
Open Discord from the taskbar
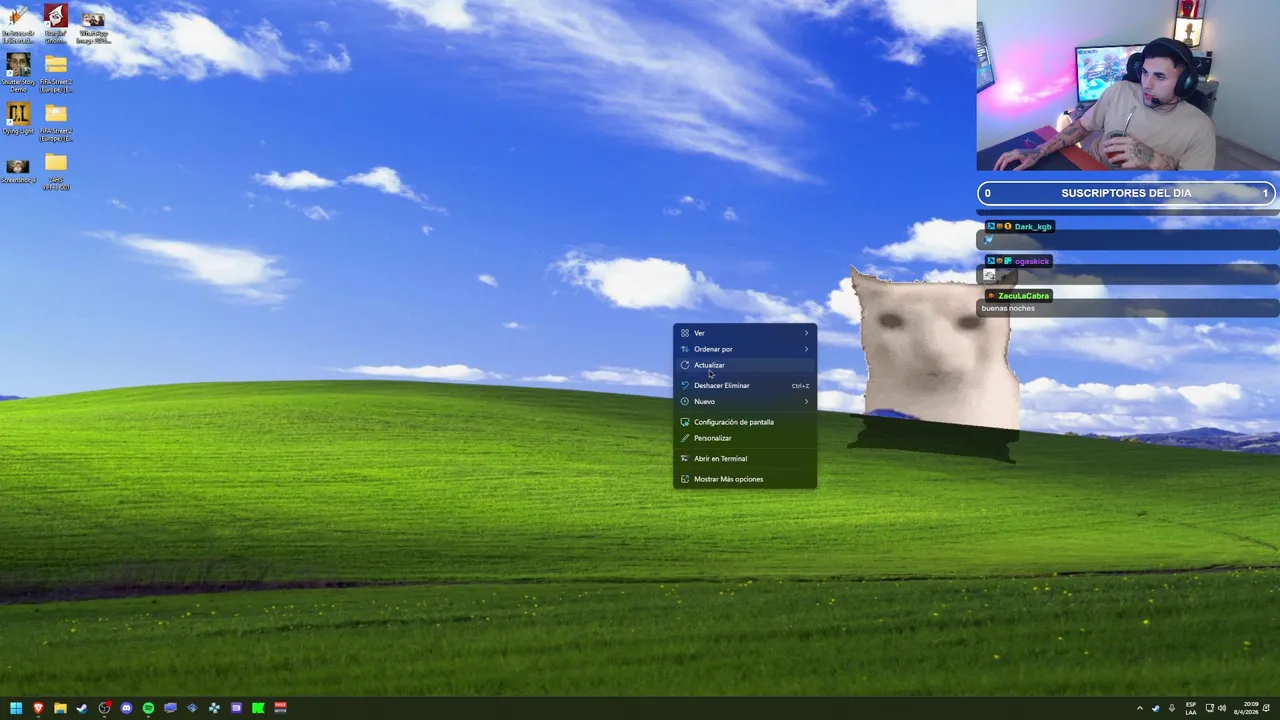pos(126,708)
